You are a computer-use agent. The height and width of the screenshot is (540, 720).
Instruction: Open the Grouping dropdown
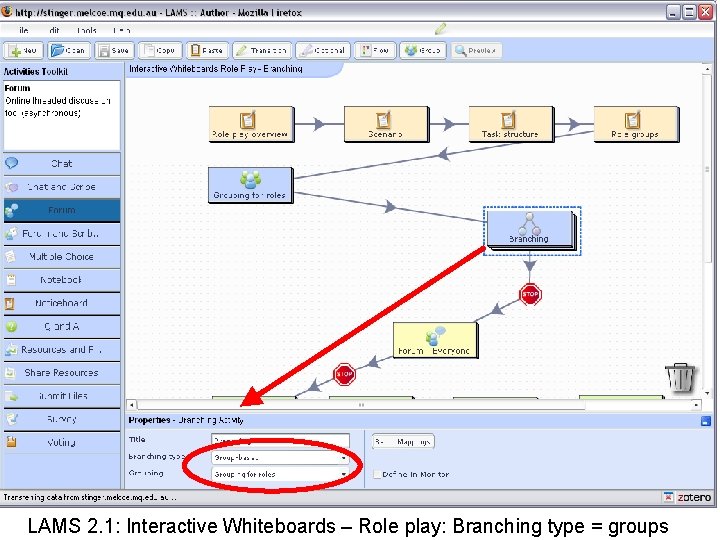pos(280,474)
